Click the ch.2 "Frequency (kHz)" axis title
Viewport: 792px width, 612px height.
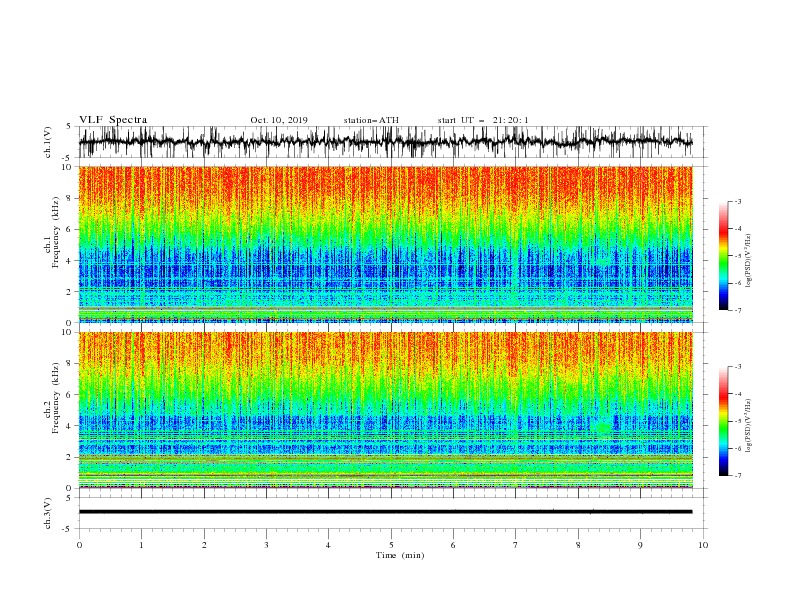pyautogui.click(x=56, y=399)
